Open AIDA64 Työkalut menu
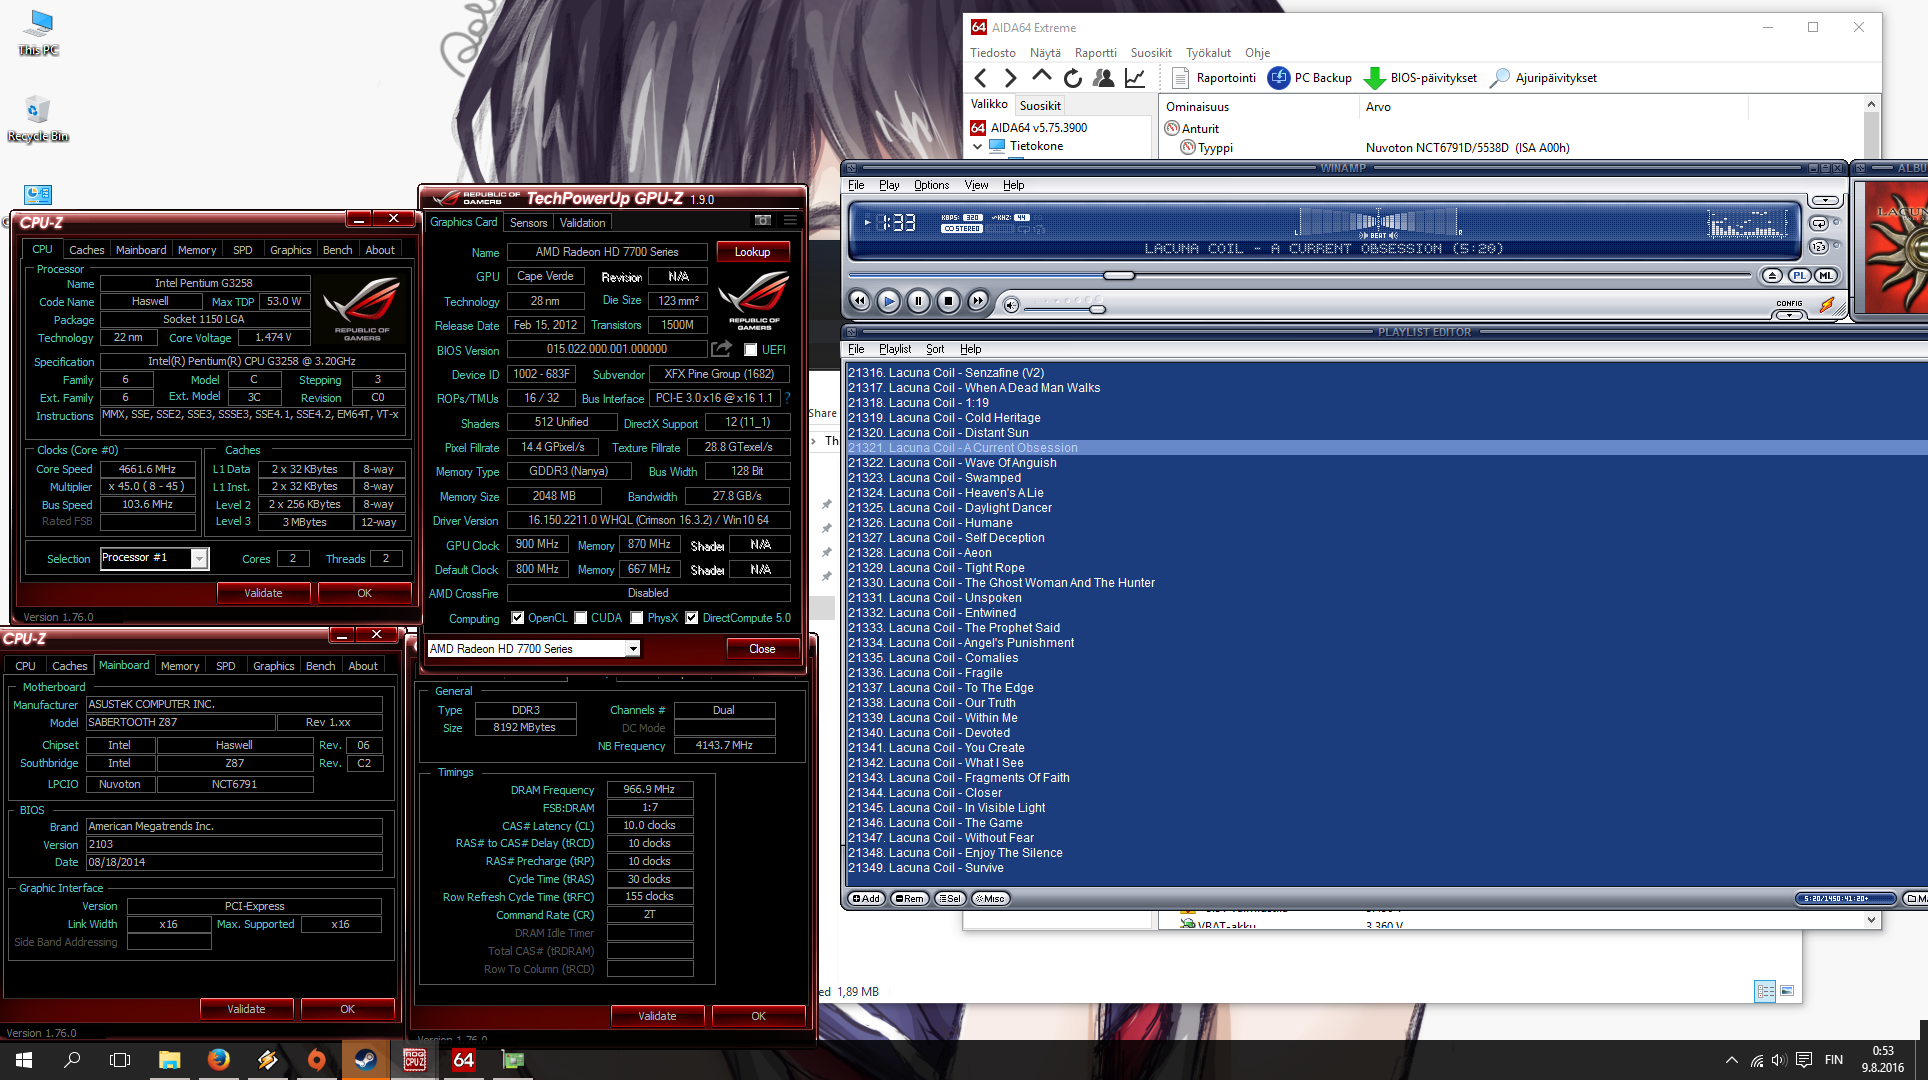This screenshot has width=1928, height=1080. coord(1208,53)
